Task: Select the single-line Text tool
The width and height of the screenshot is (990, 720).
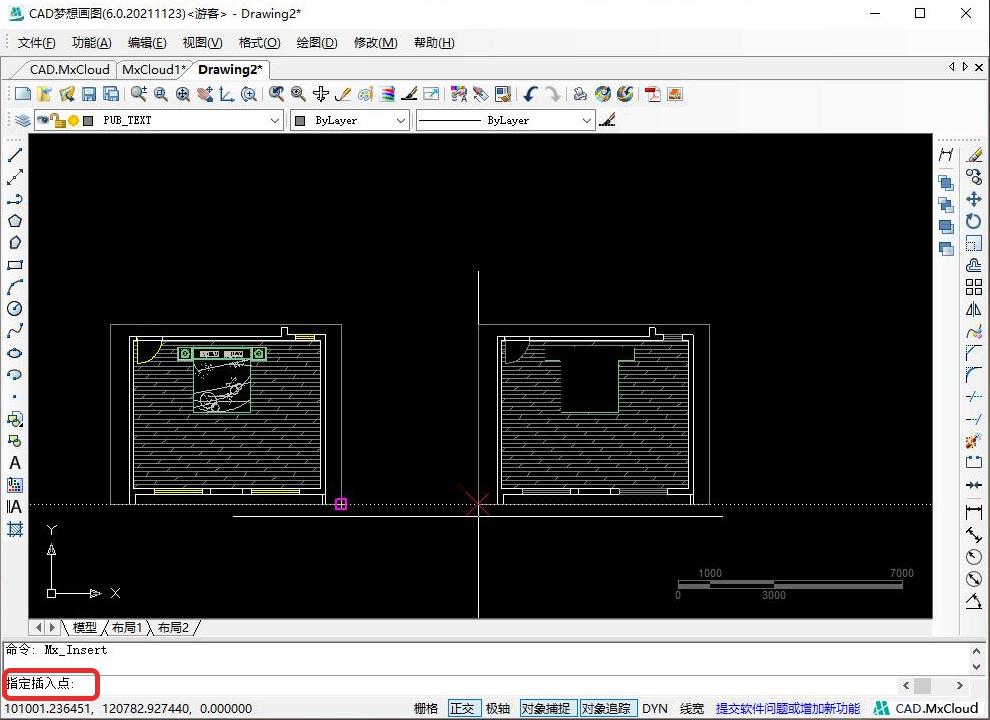Action: click(x=15, y=463)
